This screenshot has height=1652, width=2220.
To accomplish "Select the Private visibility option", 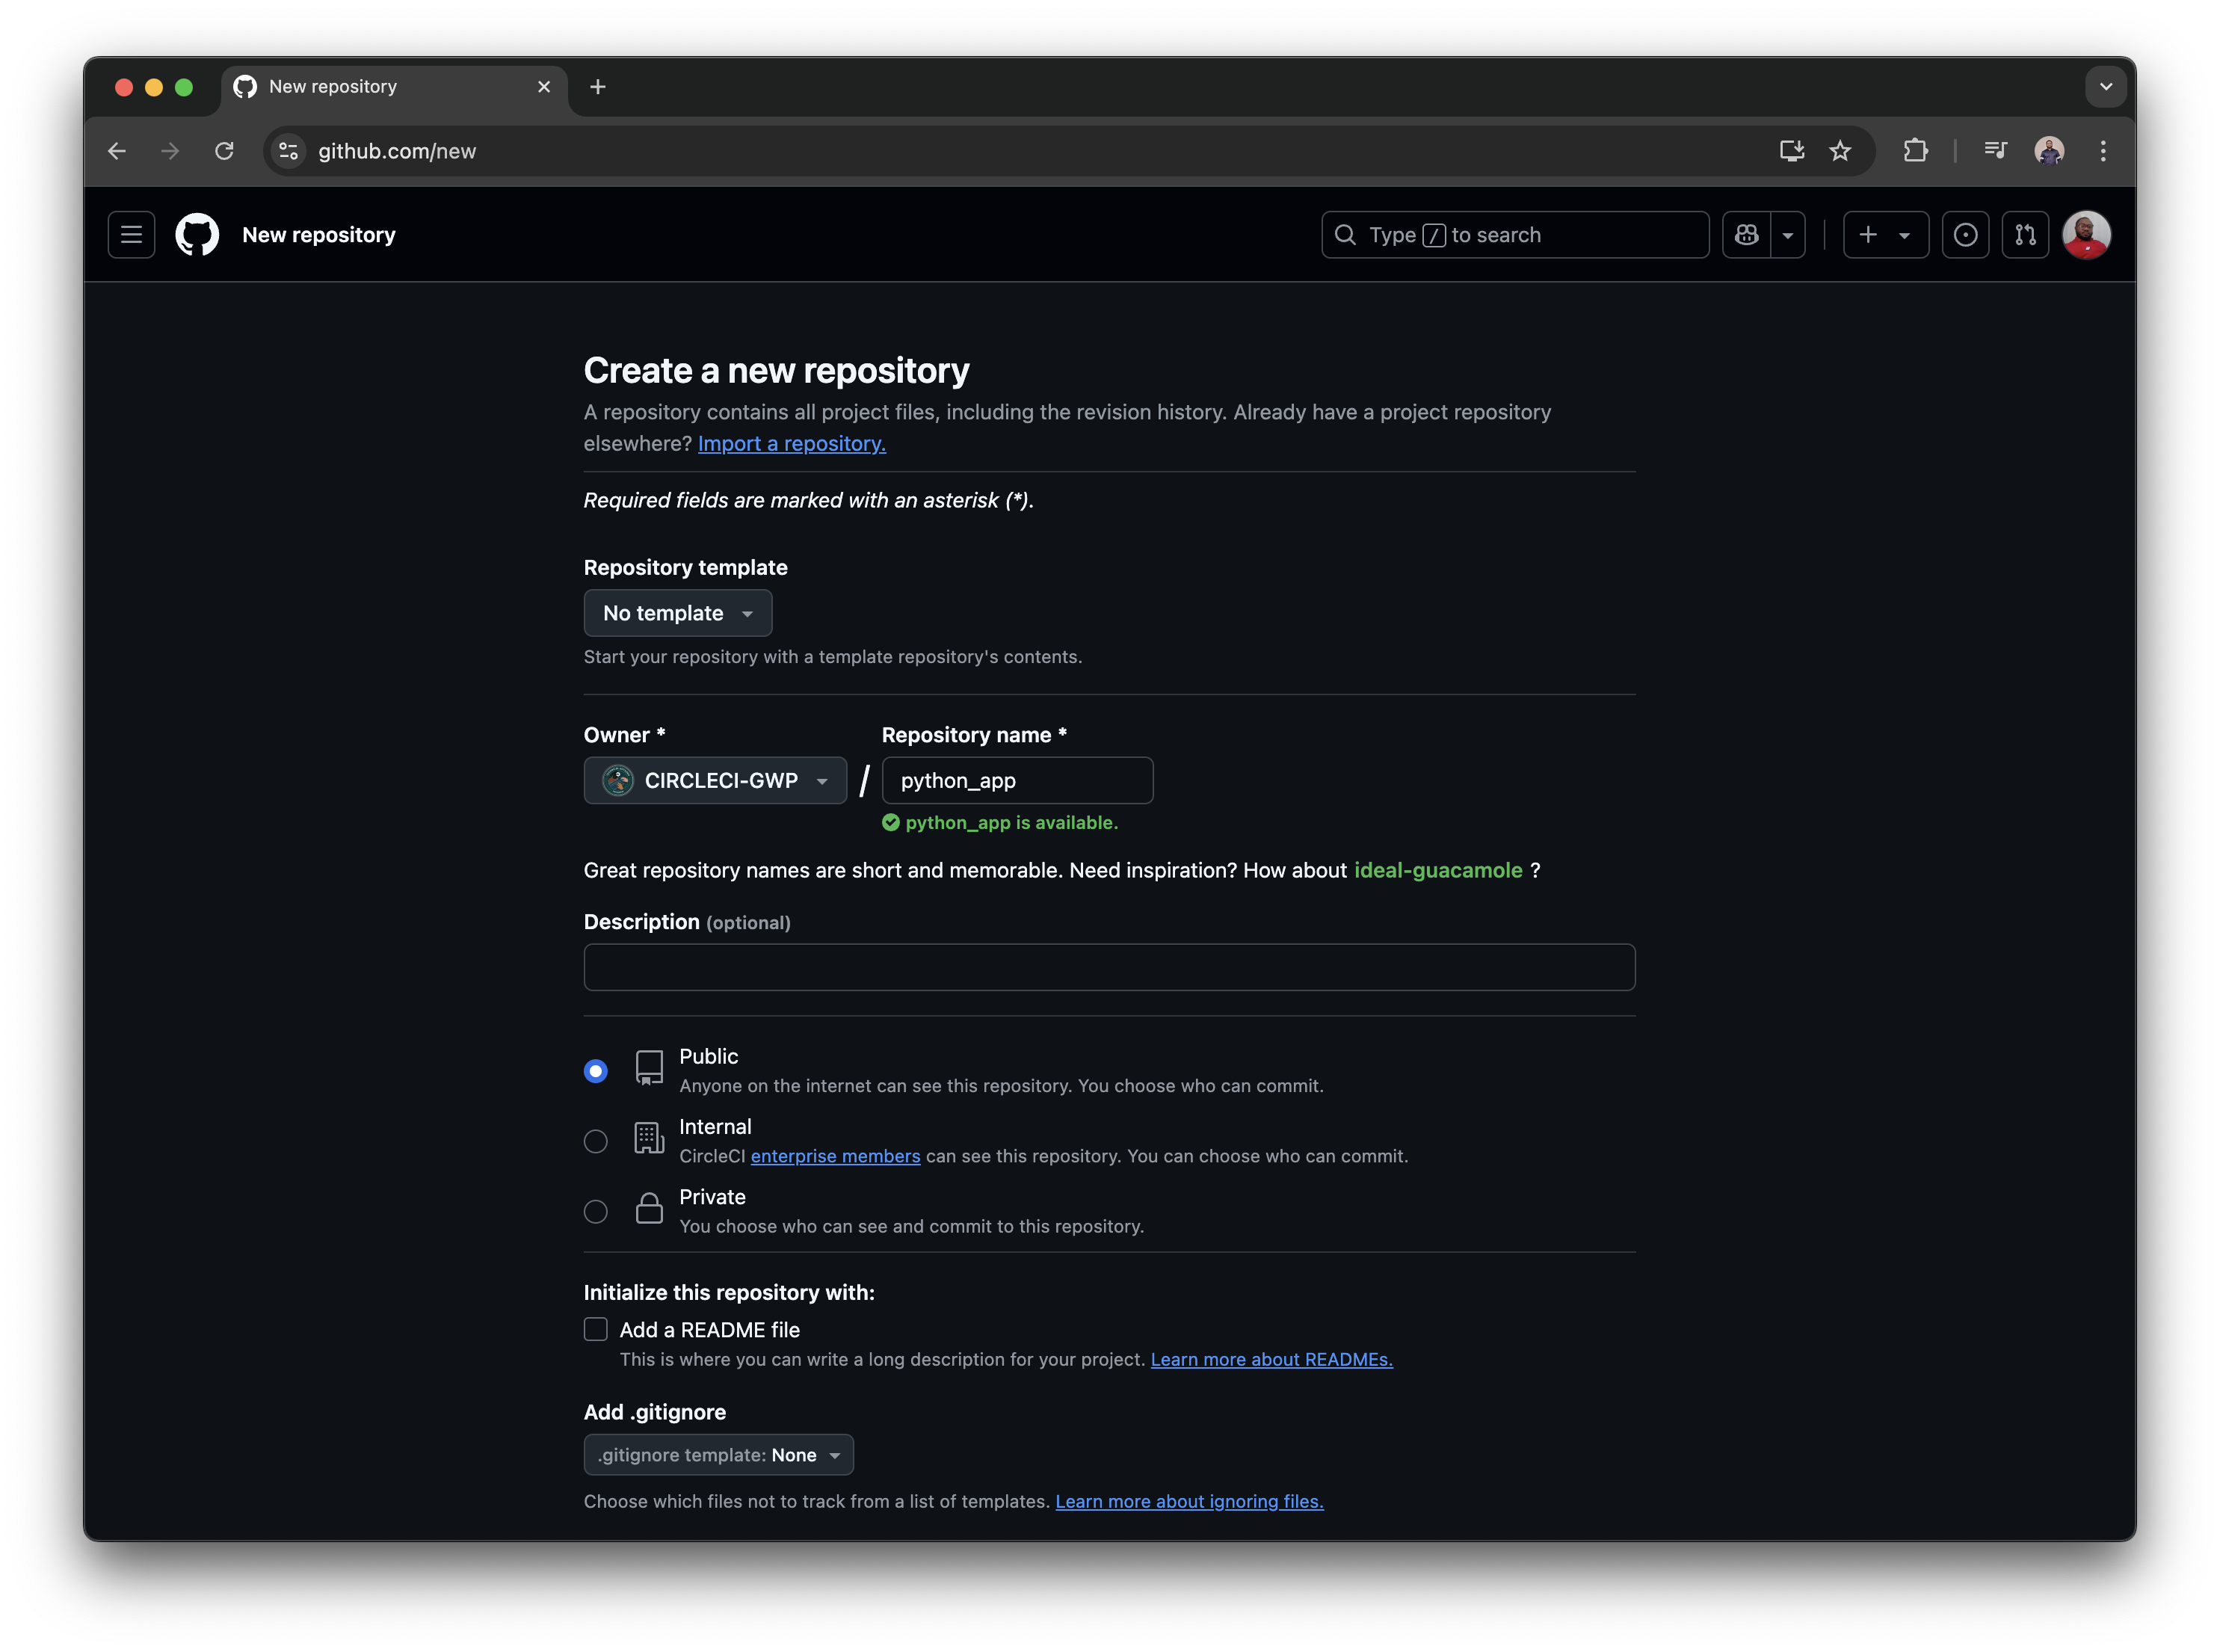I will pos(595,1211).
